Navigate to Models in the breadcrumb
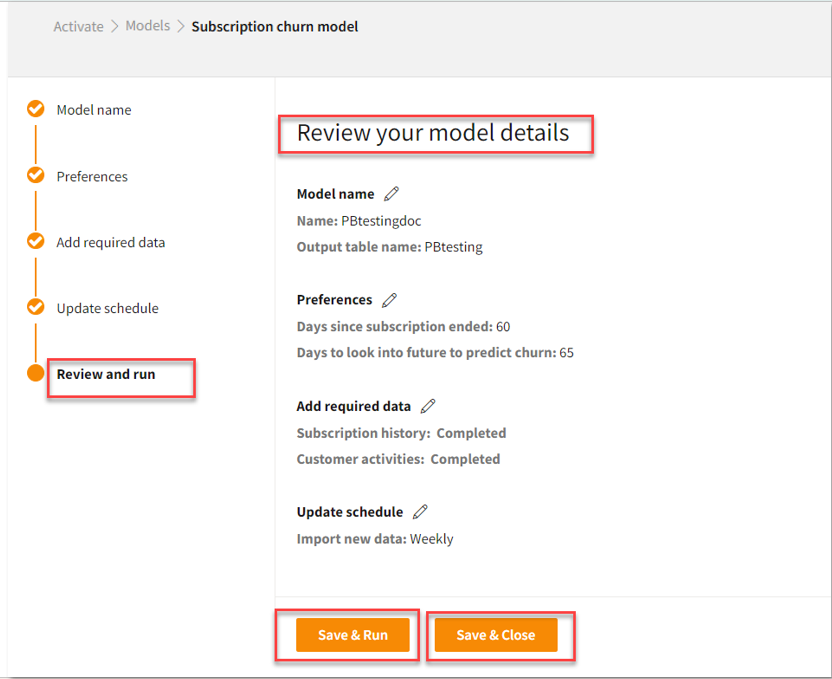 click(x=147, y=26)
